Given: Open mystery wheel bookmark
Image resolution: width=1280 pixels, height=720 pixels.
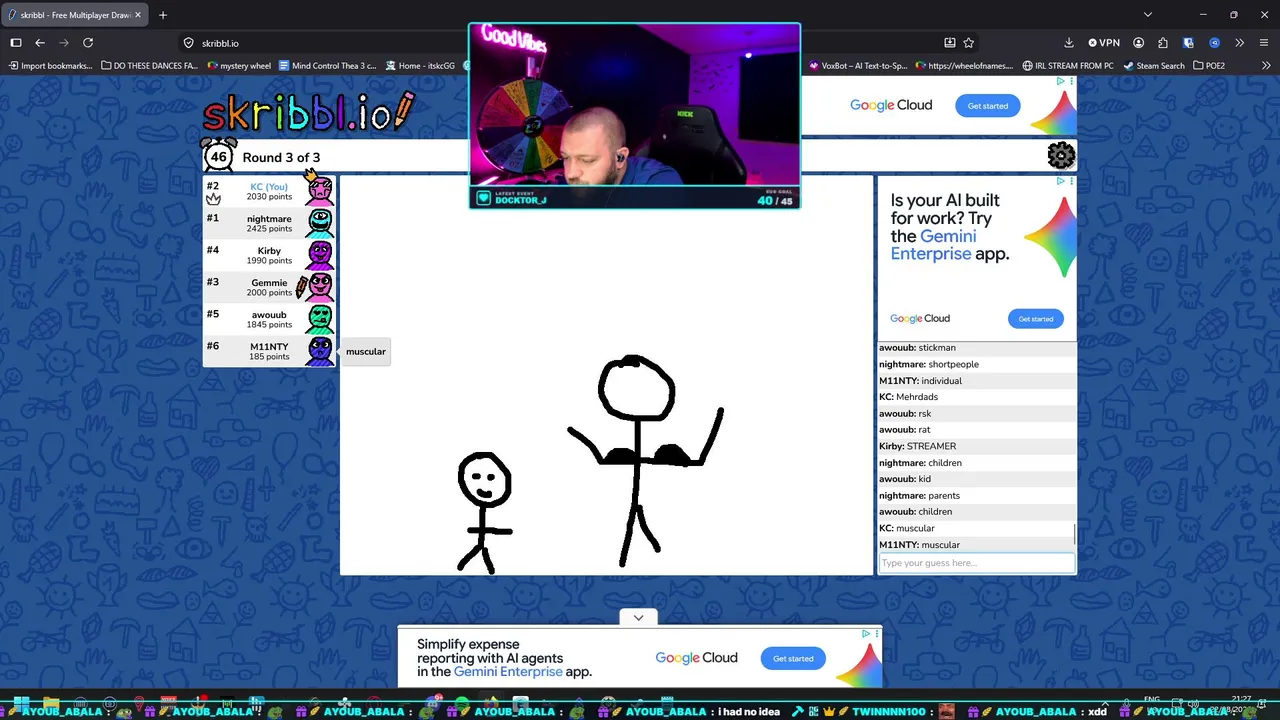Looking at the screenshot, I should coord(239,66).
